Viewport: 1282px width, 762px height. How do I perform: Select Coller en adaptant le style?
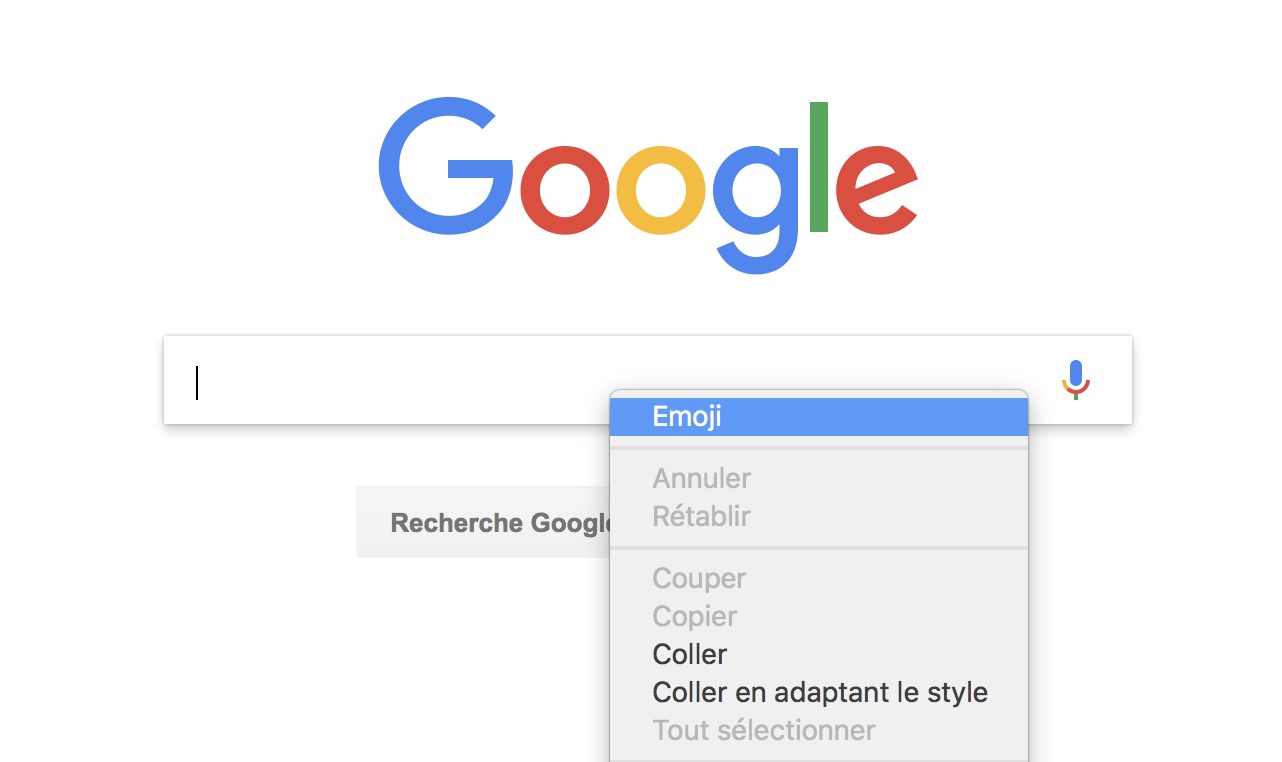819,692
